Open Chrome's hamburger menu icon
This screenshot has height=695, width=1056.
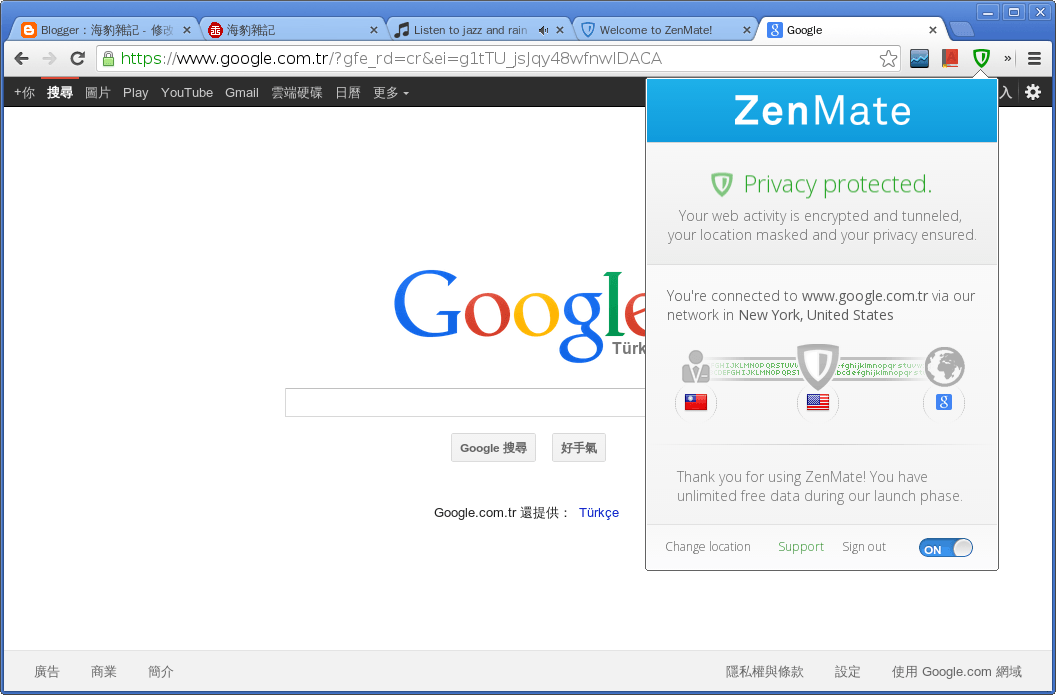click(1035, 59)
